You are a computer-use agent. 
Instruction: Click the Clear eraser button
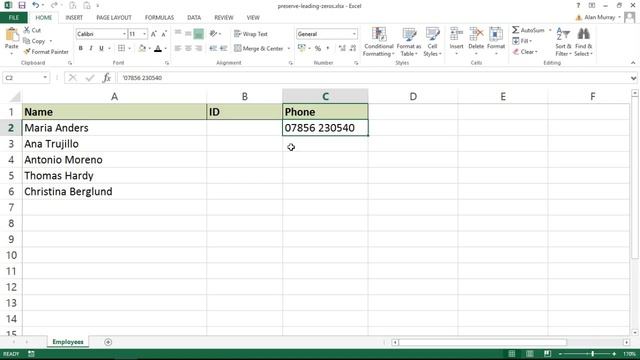525,52
